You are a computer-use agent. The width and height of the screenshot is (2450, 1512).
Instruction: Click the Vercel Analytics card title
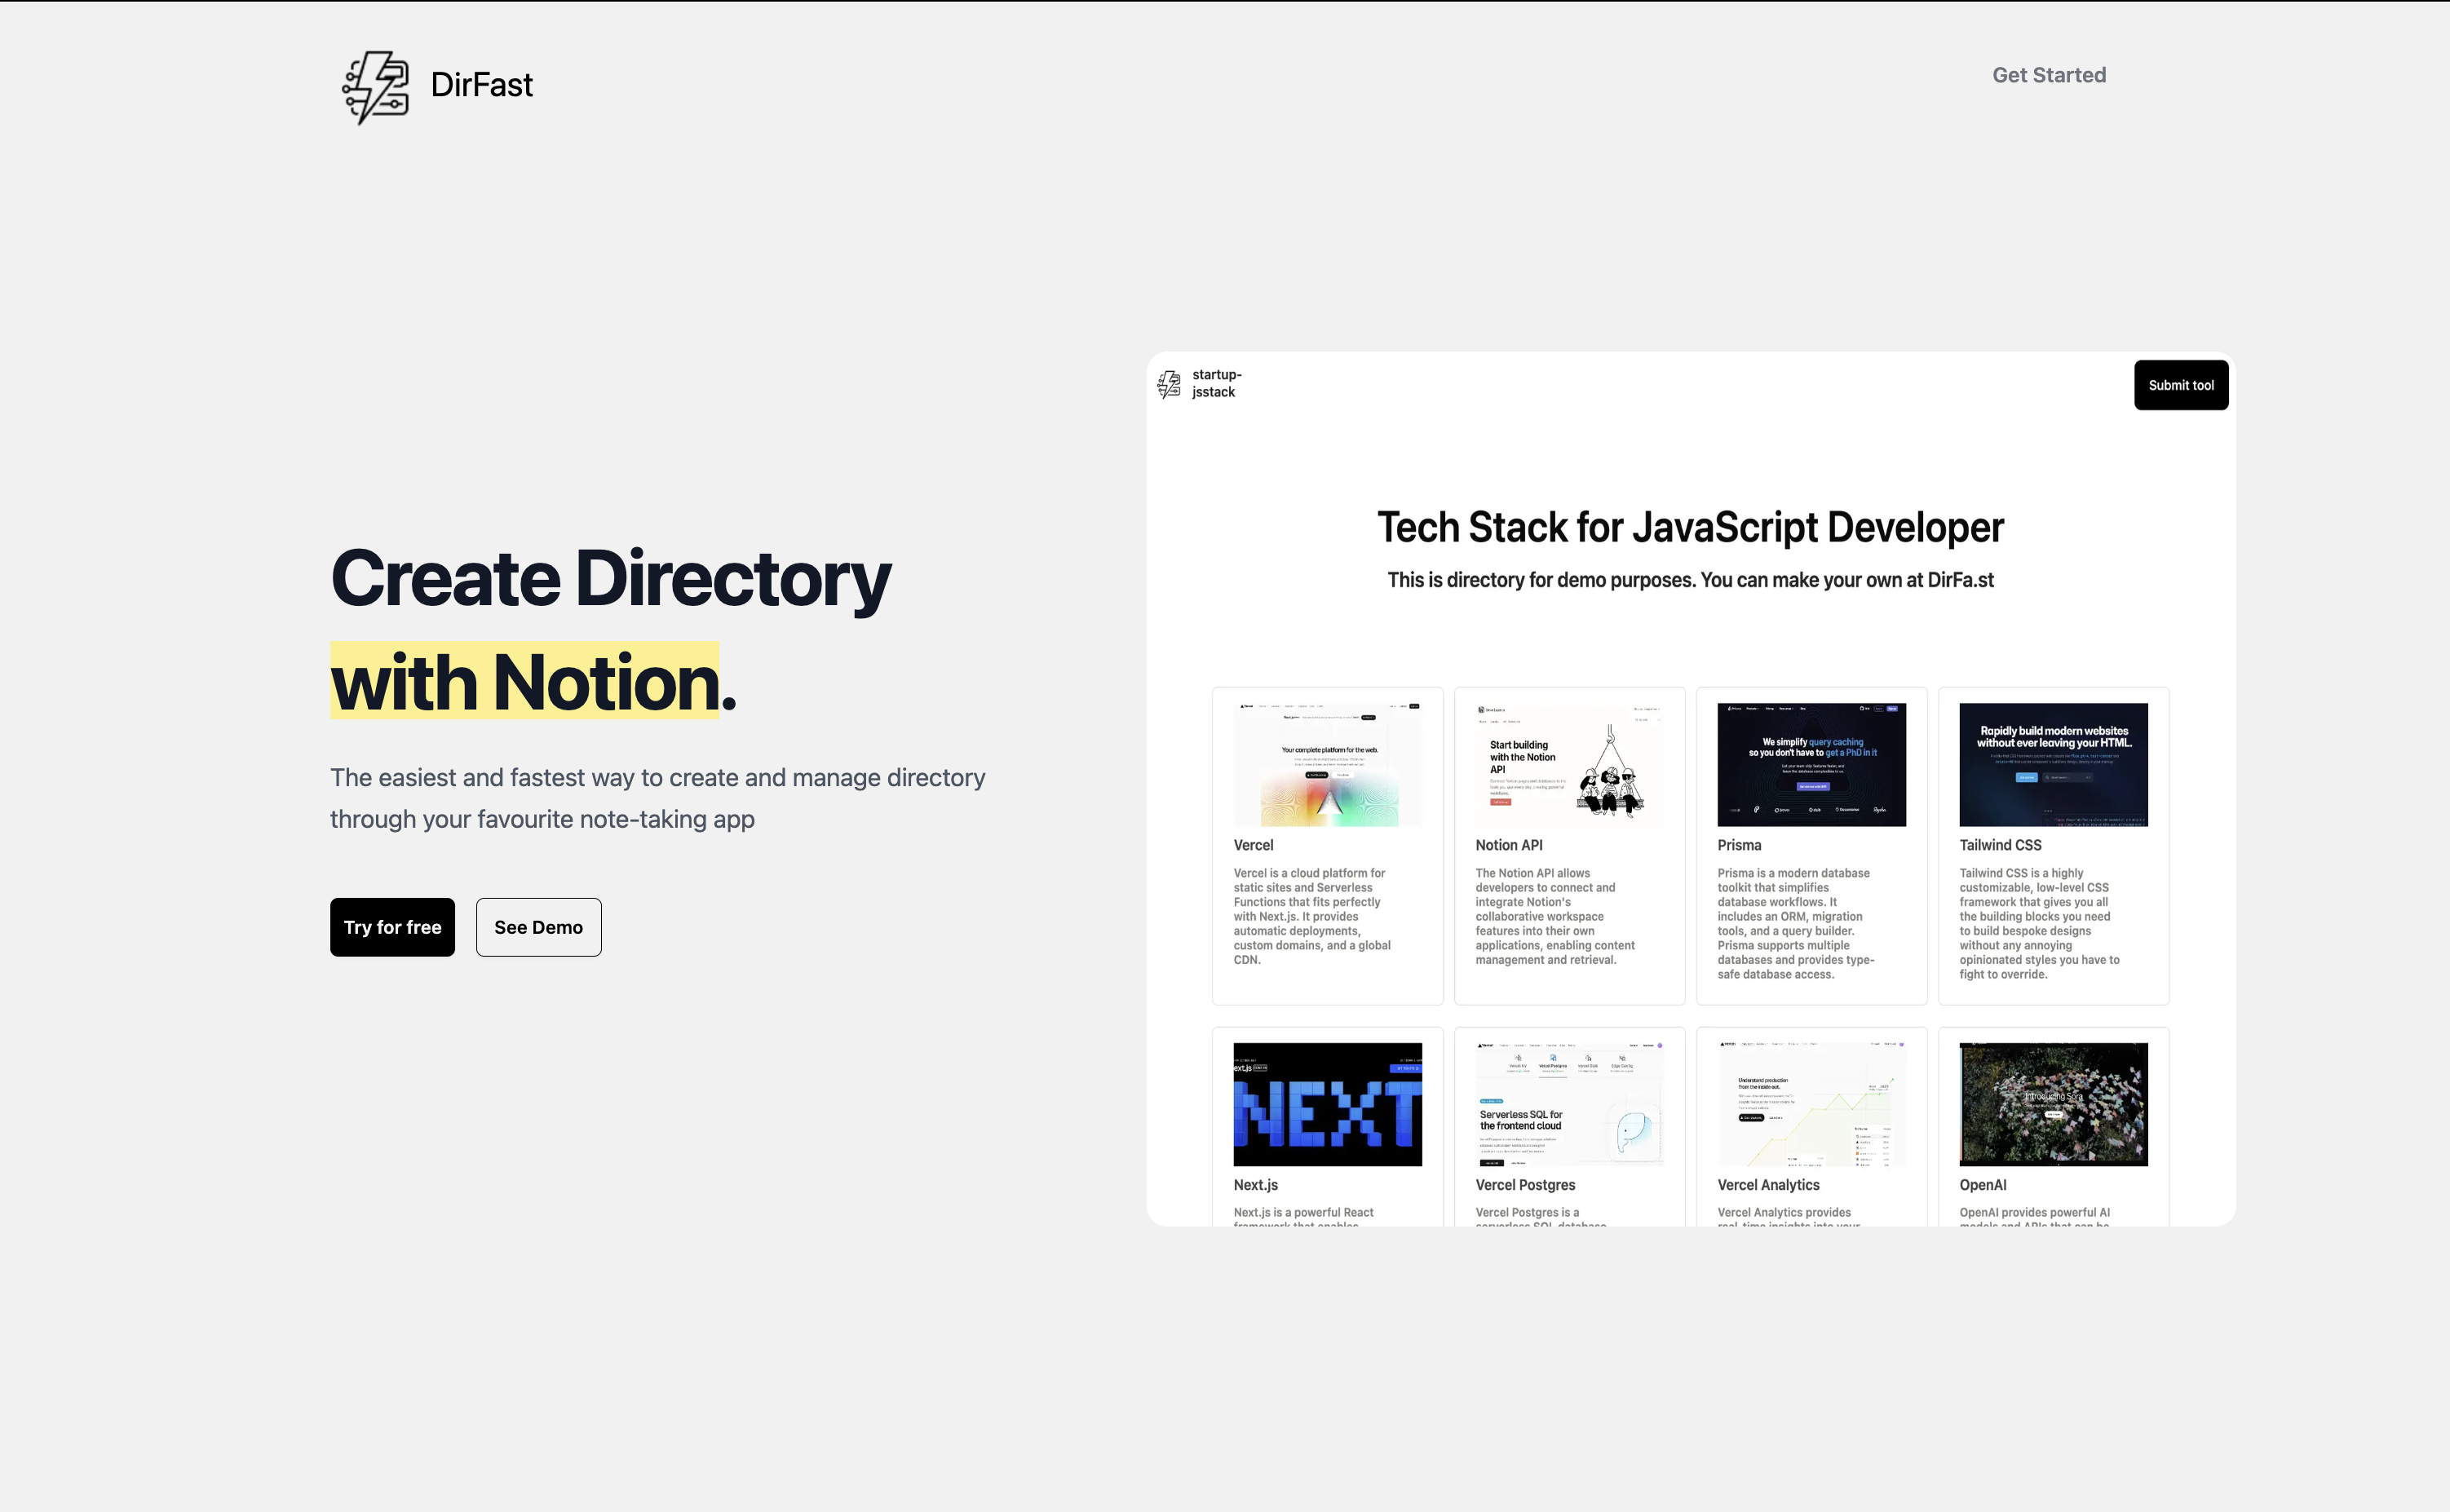coord(1768,1185)
